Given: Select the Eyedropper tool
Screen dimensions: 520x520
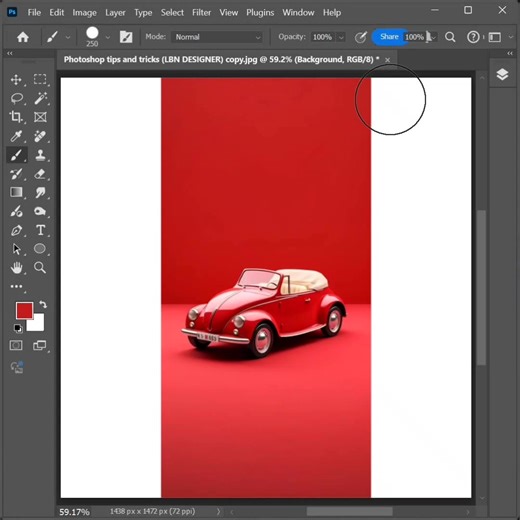Looking at the screenshot, I should [16, 136].
